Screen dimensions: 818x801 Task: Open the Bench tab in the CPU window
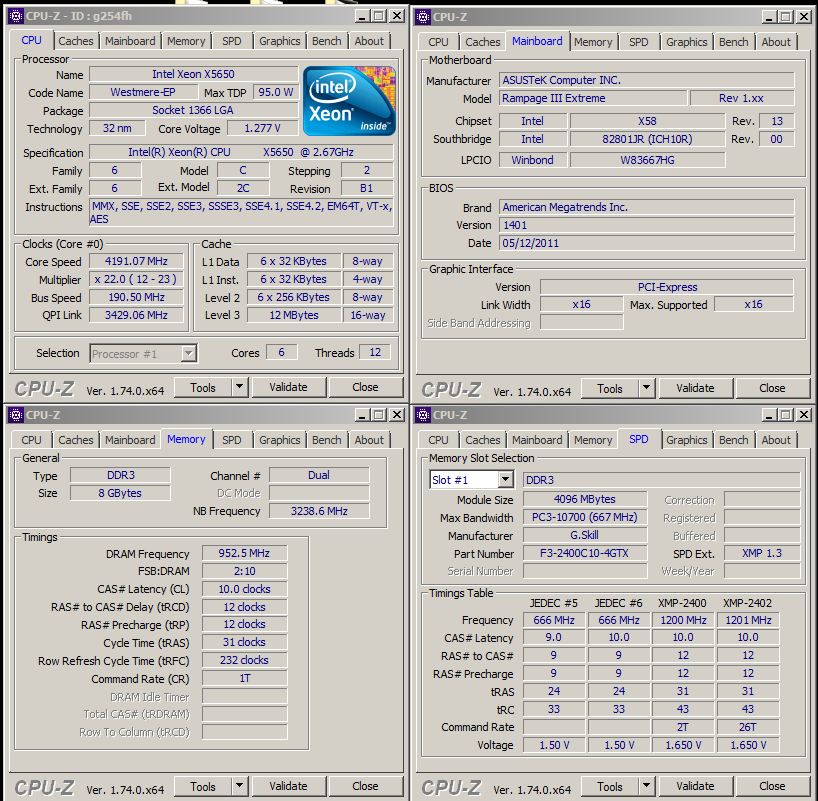click(327, 41)
